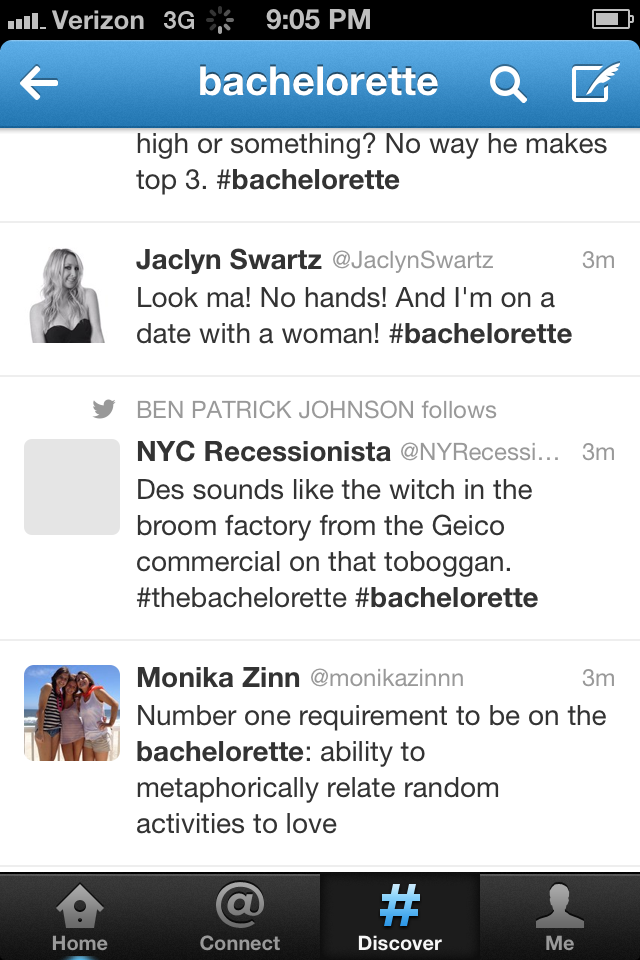Tap #bachelorette hashtag in Jaclyn's tweet
This screenshot has width=640, height=960.
pyautogui.click(x=480, y=333)
